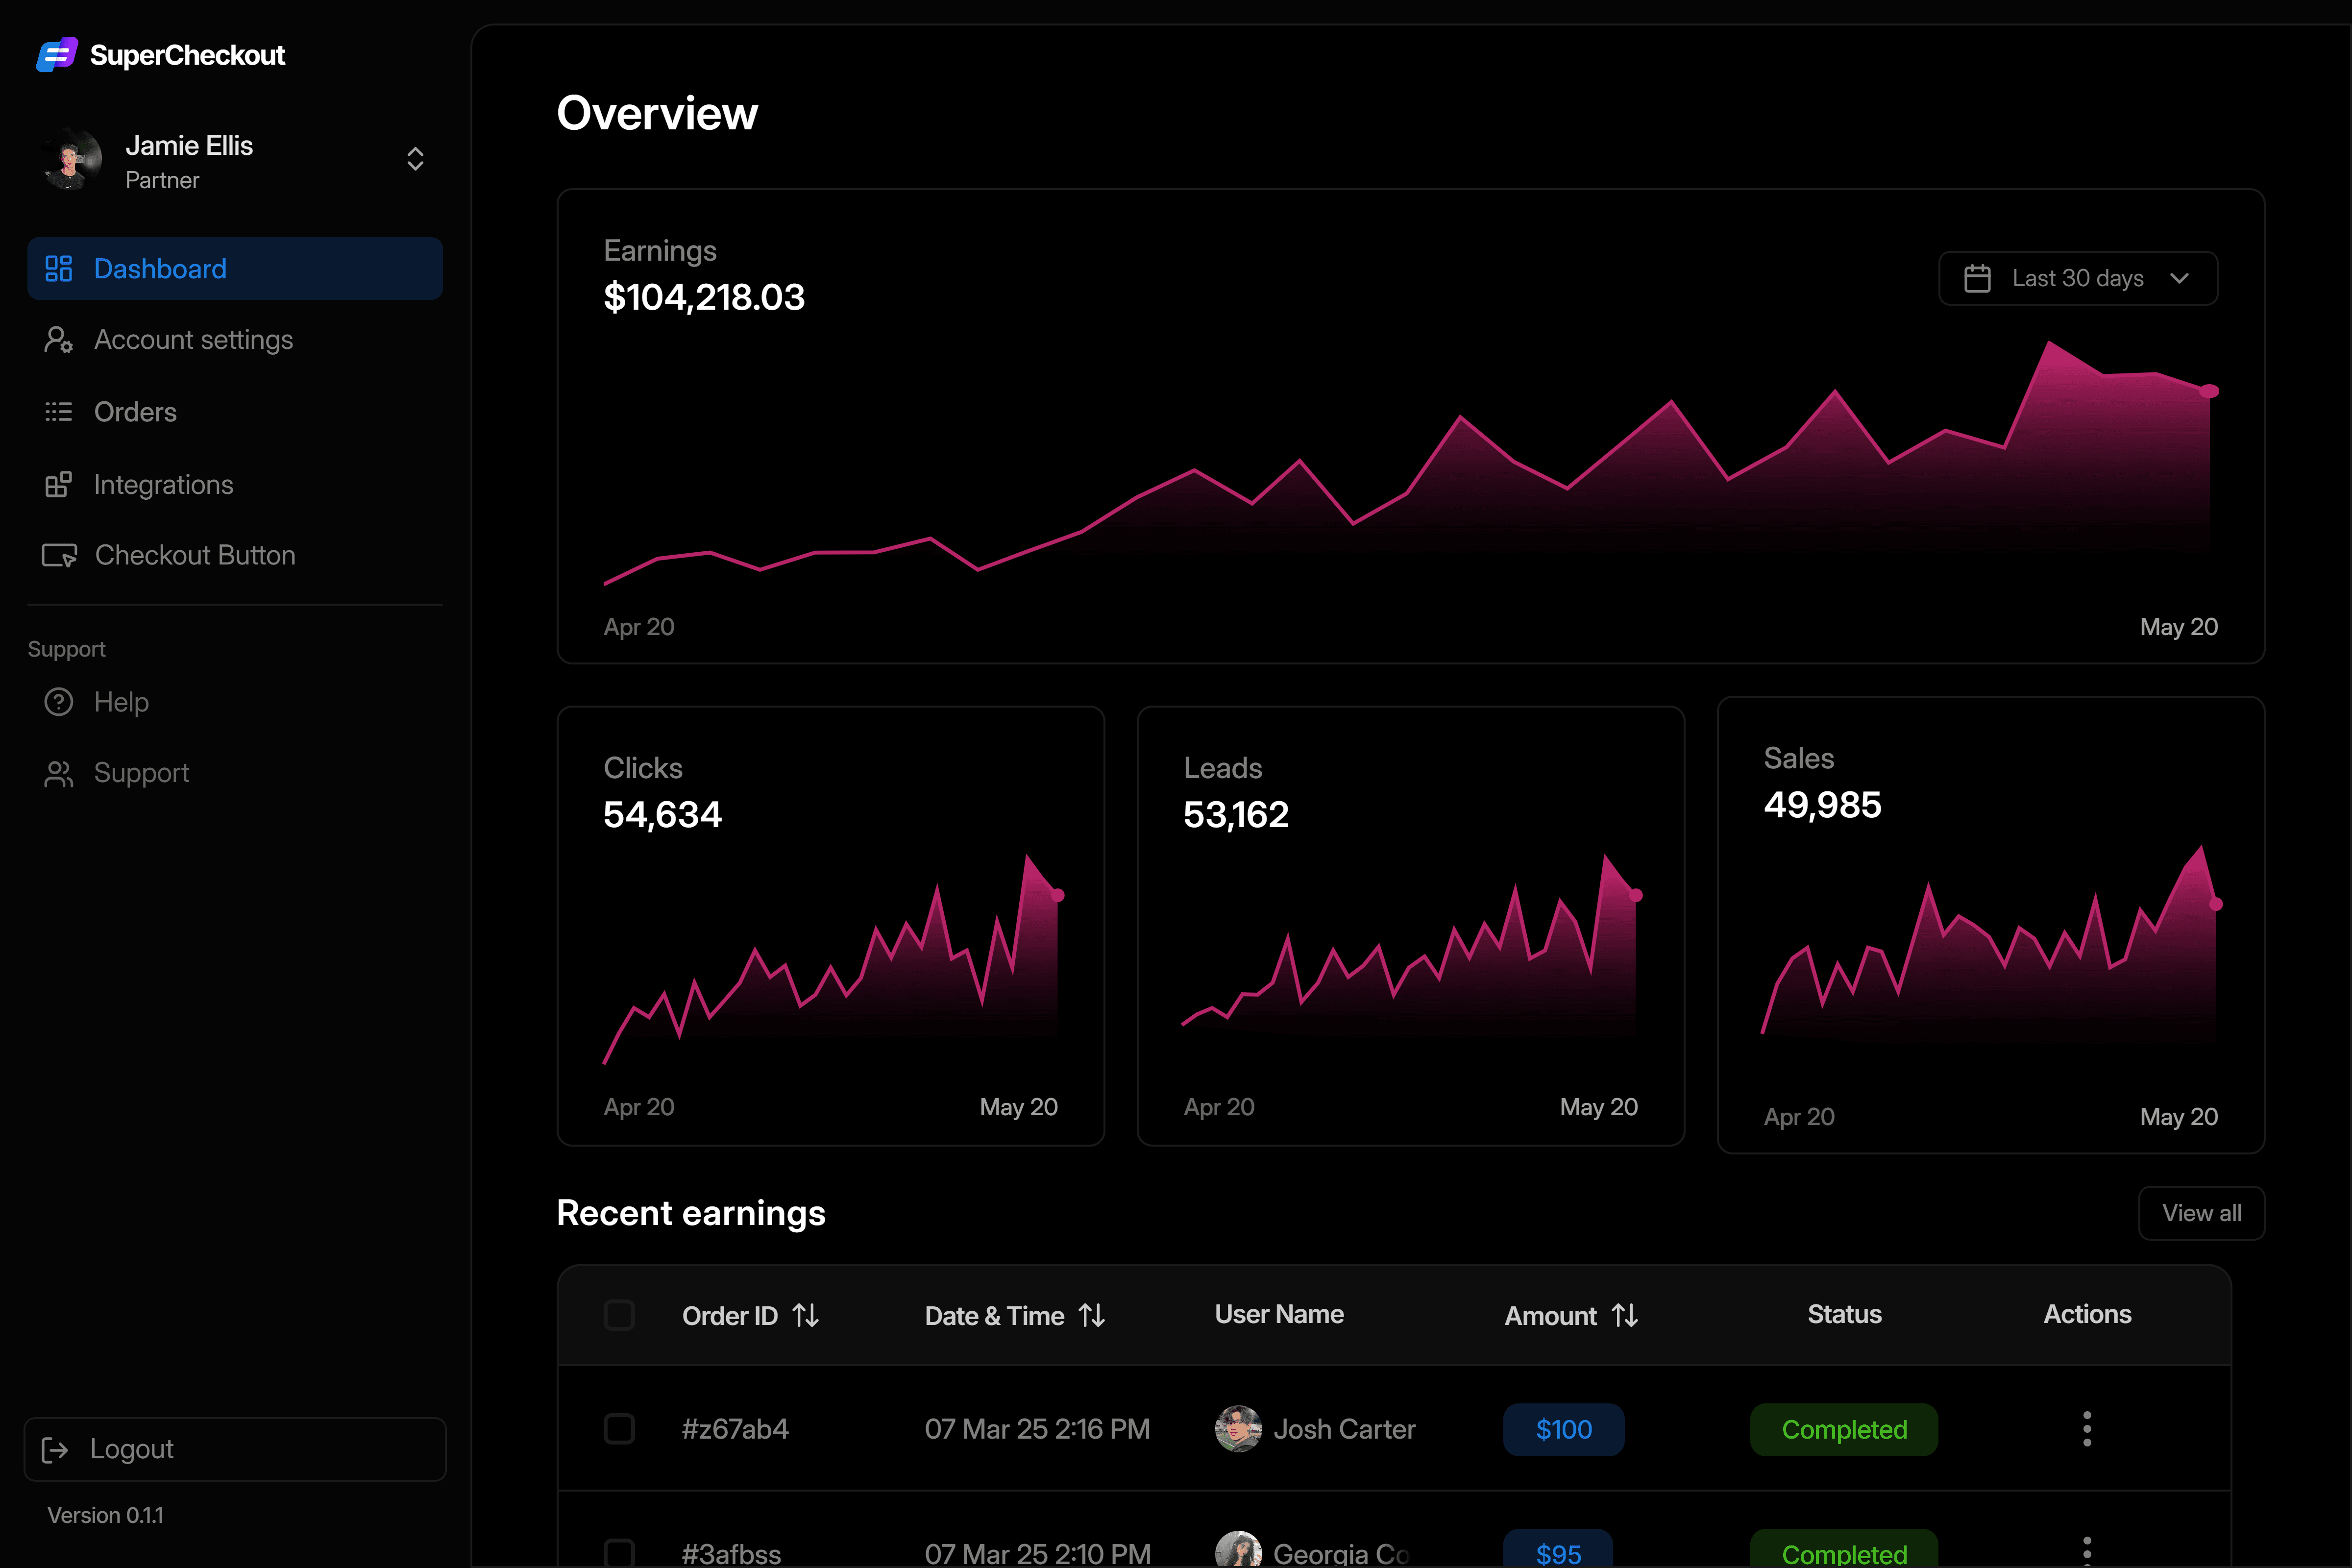Sort table by the Order ID arrows
The height and width of the screenshot is (1568, 2352).
(806, 1315)
